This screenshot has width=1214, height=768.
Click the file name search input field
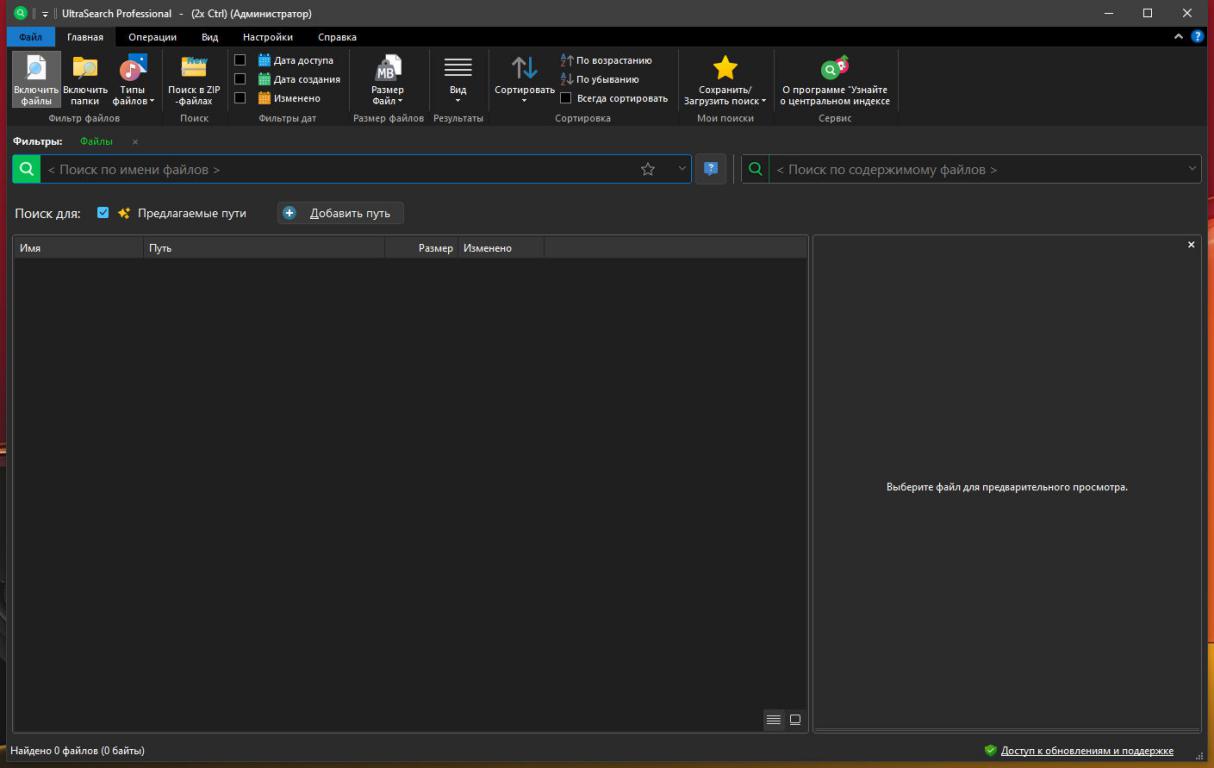tap(340, 169)
